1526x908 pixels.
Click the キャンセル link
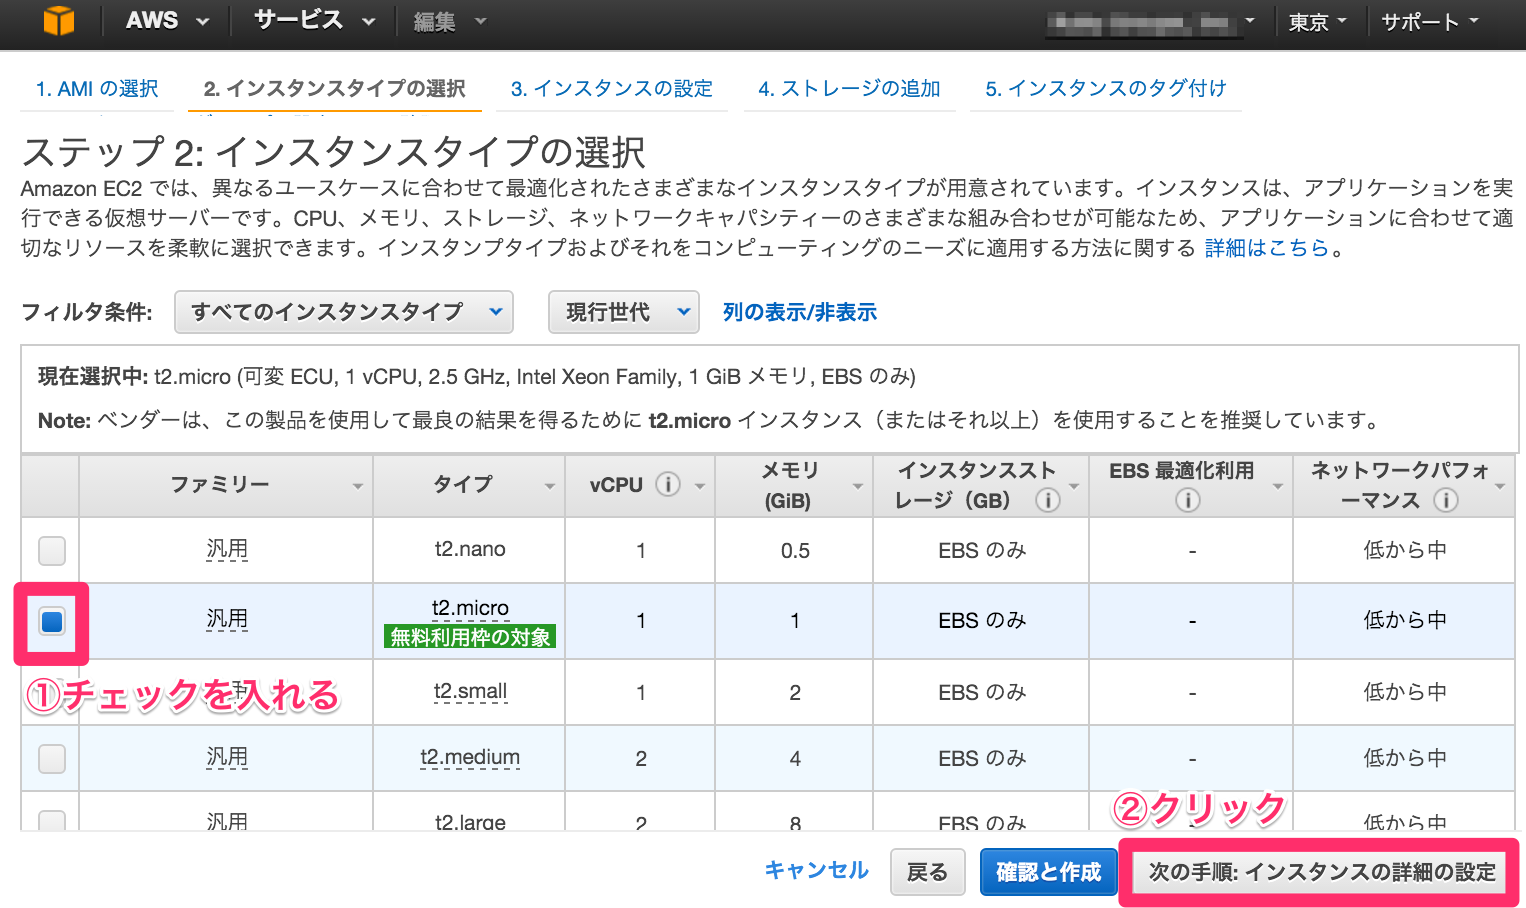pyautogui.click(x=817, y=870)
